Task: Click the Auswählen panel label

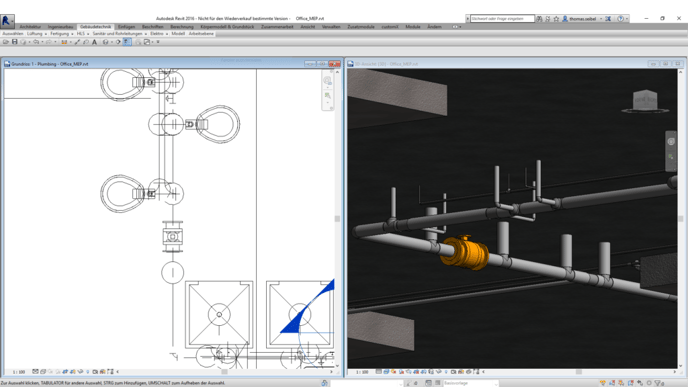Action: click(13, 33)
